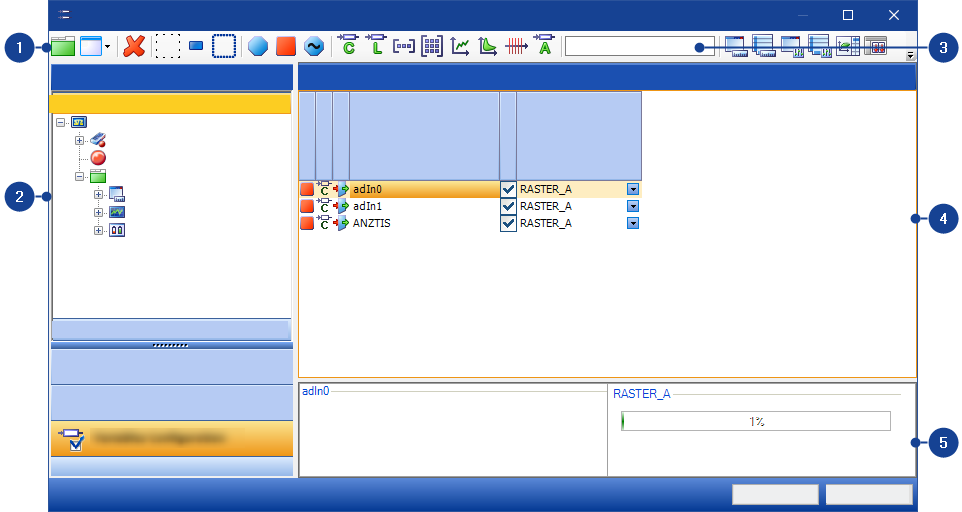Click the green folder toolbar icon
Viewport: 962px width, 512px height.
(63, 46)
